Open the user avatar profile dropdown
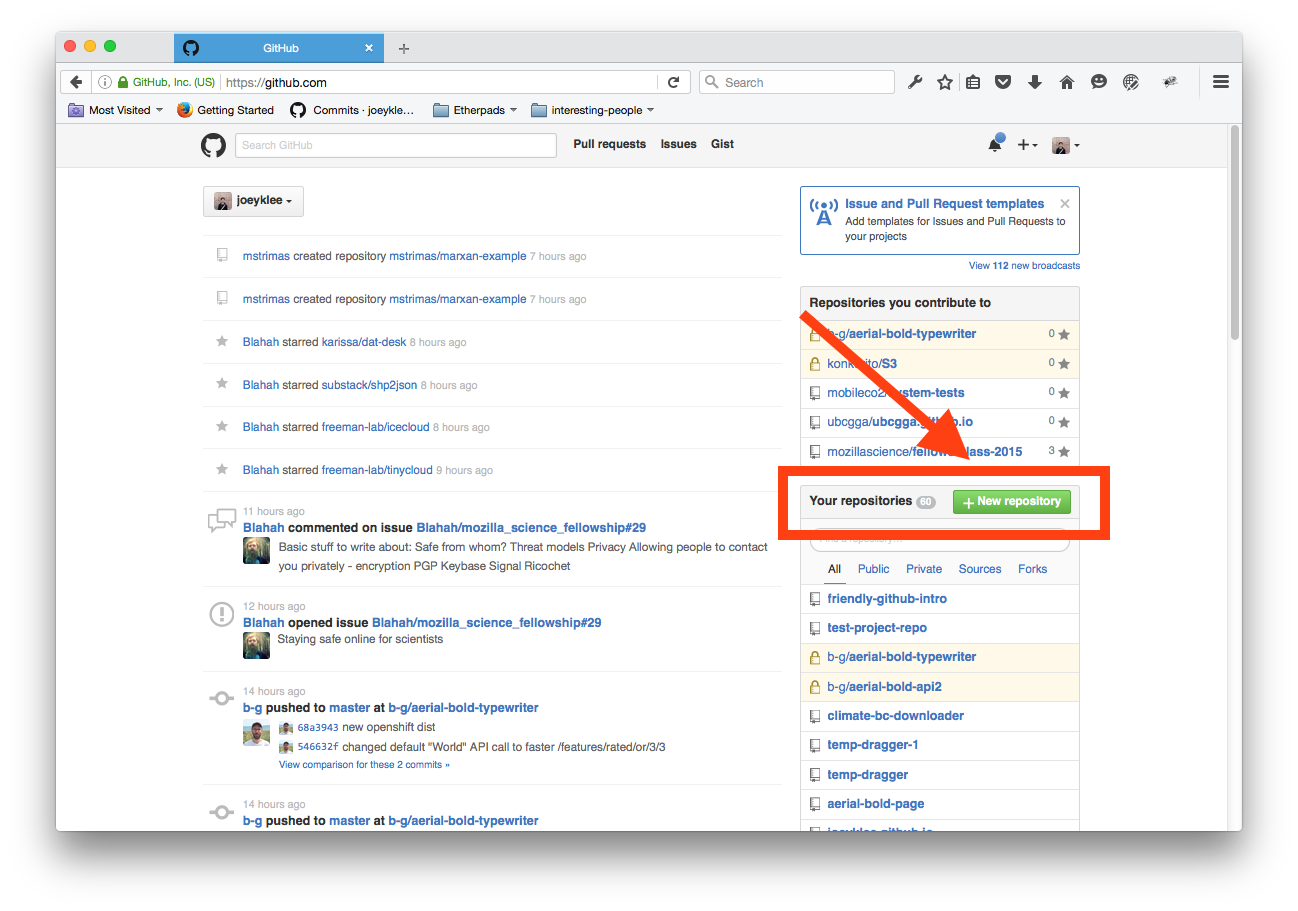Viewport: 1298px width, 911px height. [1065, 145]
